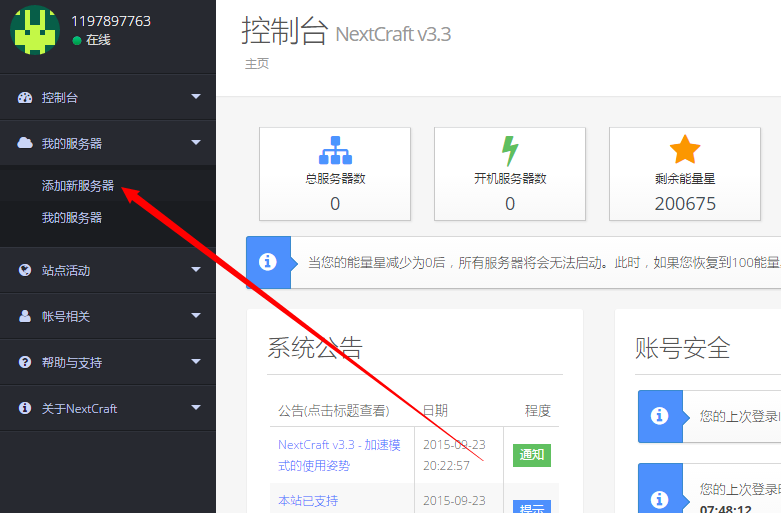Open the 本站已支持 announcement link
The image size is (781, 513).
pos(308,501)
